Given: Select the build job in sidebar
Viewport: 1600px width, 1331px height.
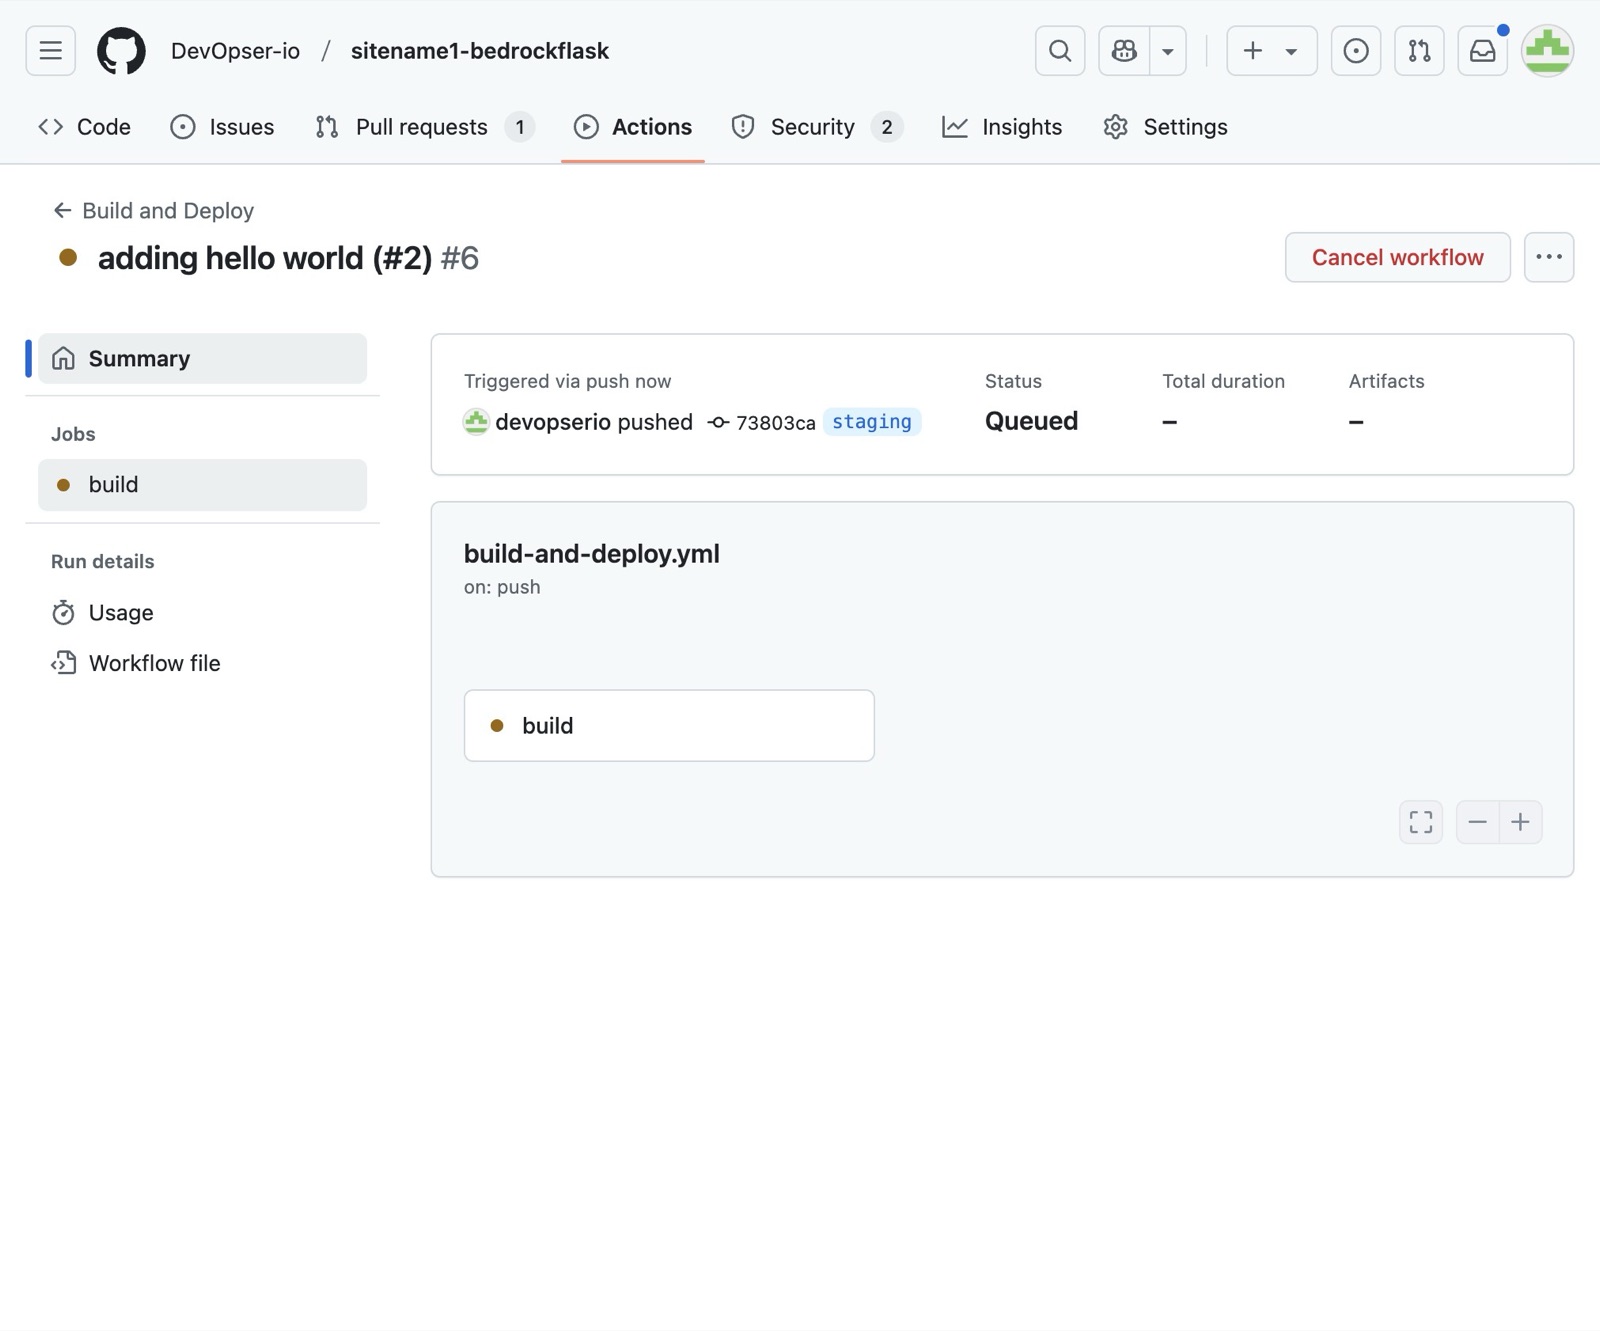Looking at the screenshot, I should (202, 485).
